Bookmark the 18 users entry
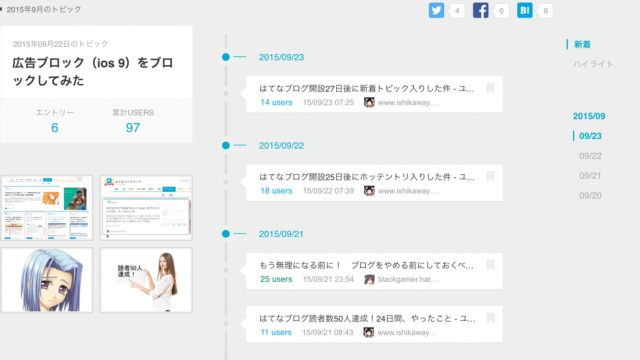The image size is (640, 360). [x=491, y=176]
